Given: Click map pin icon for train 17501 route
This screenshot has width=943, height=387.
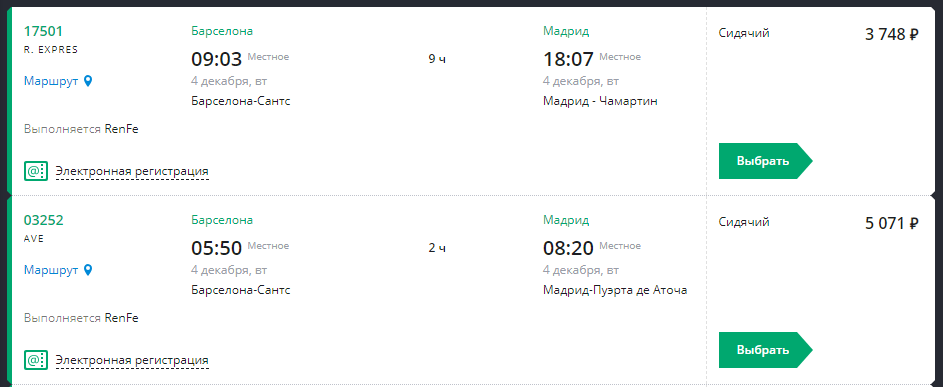Looking at the screenshot, I should pos(88,81).
